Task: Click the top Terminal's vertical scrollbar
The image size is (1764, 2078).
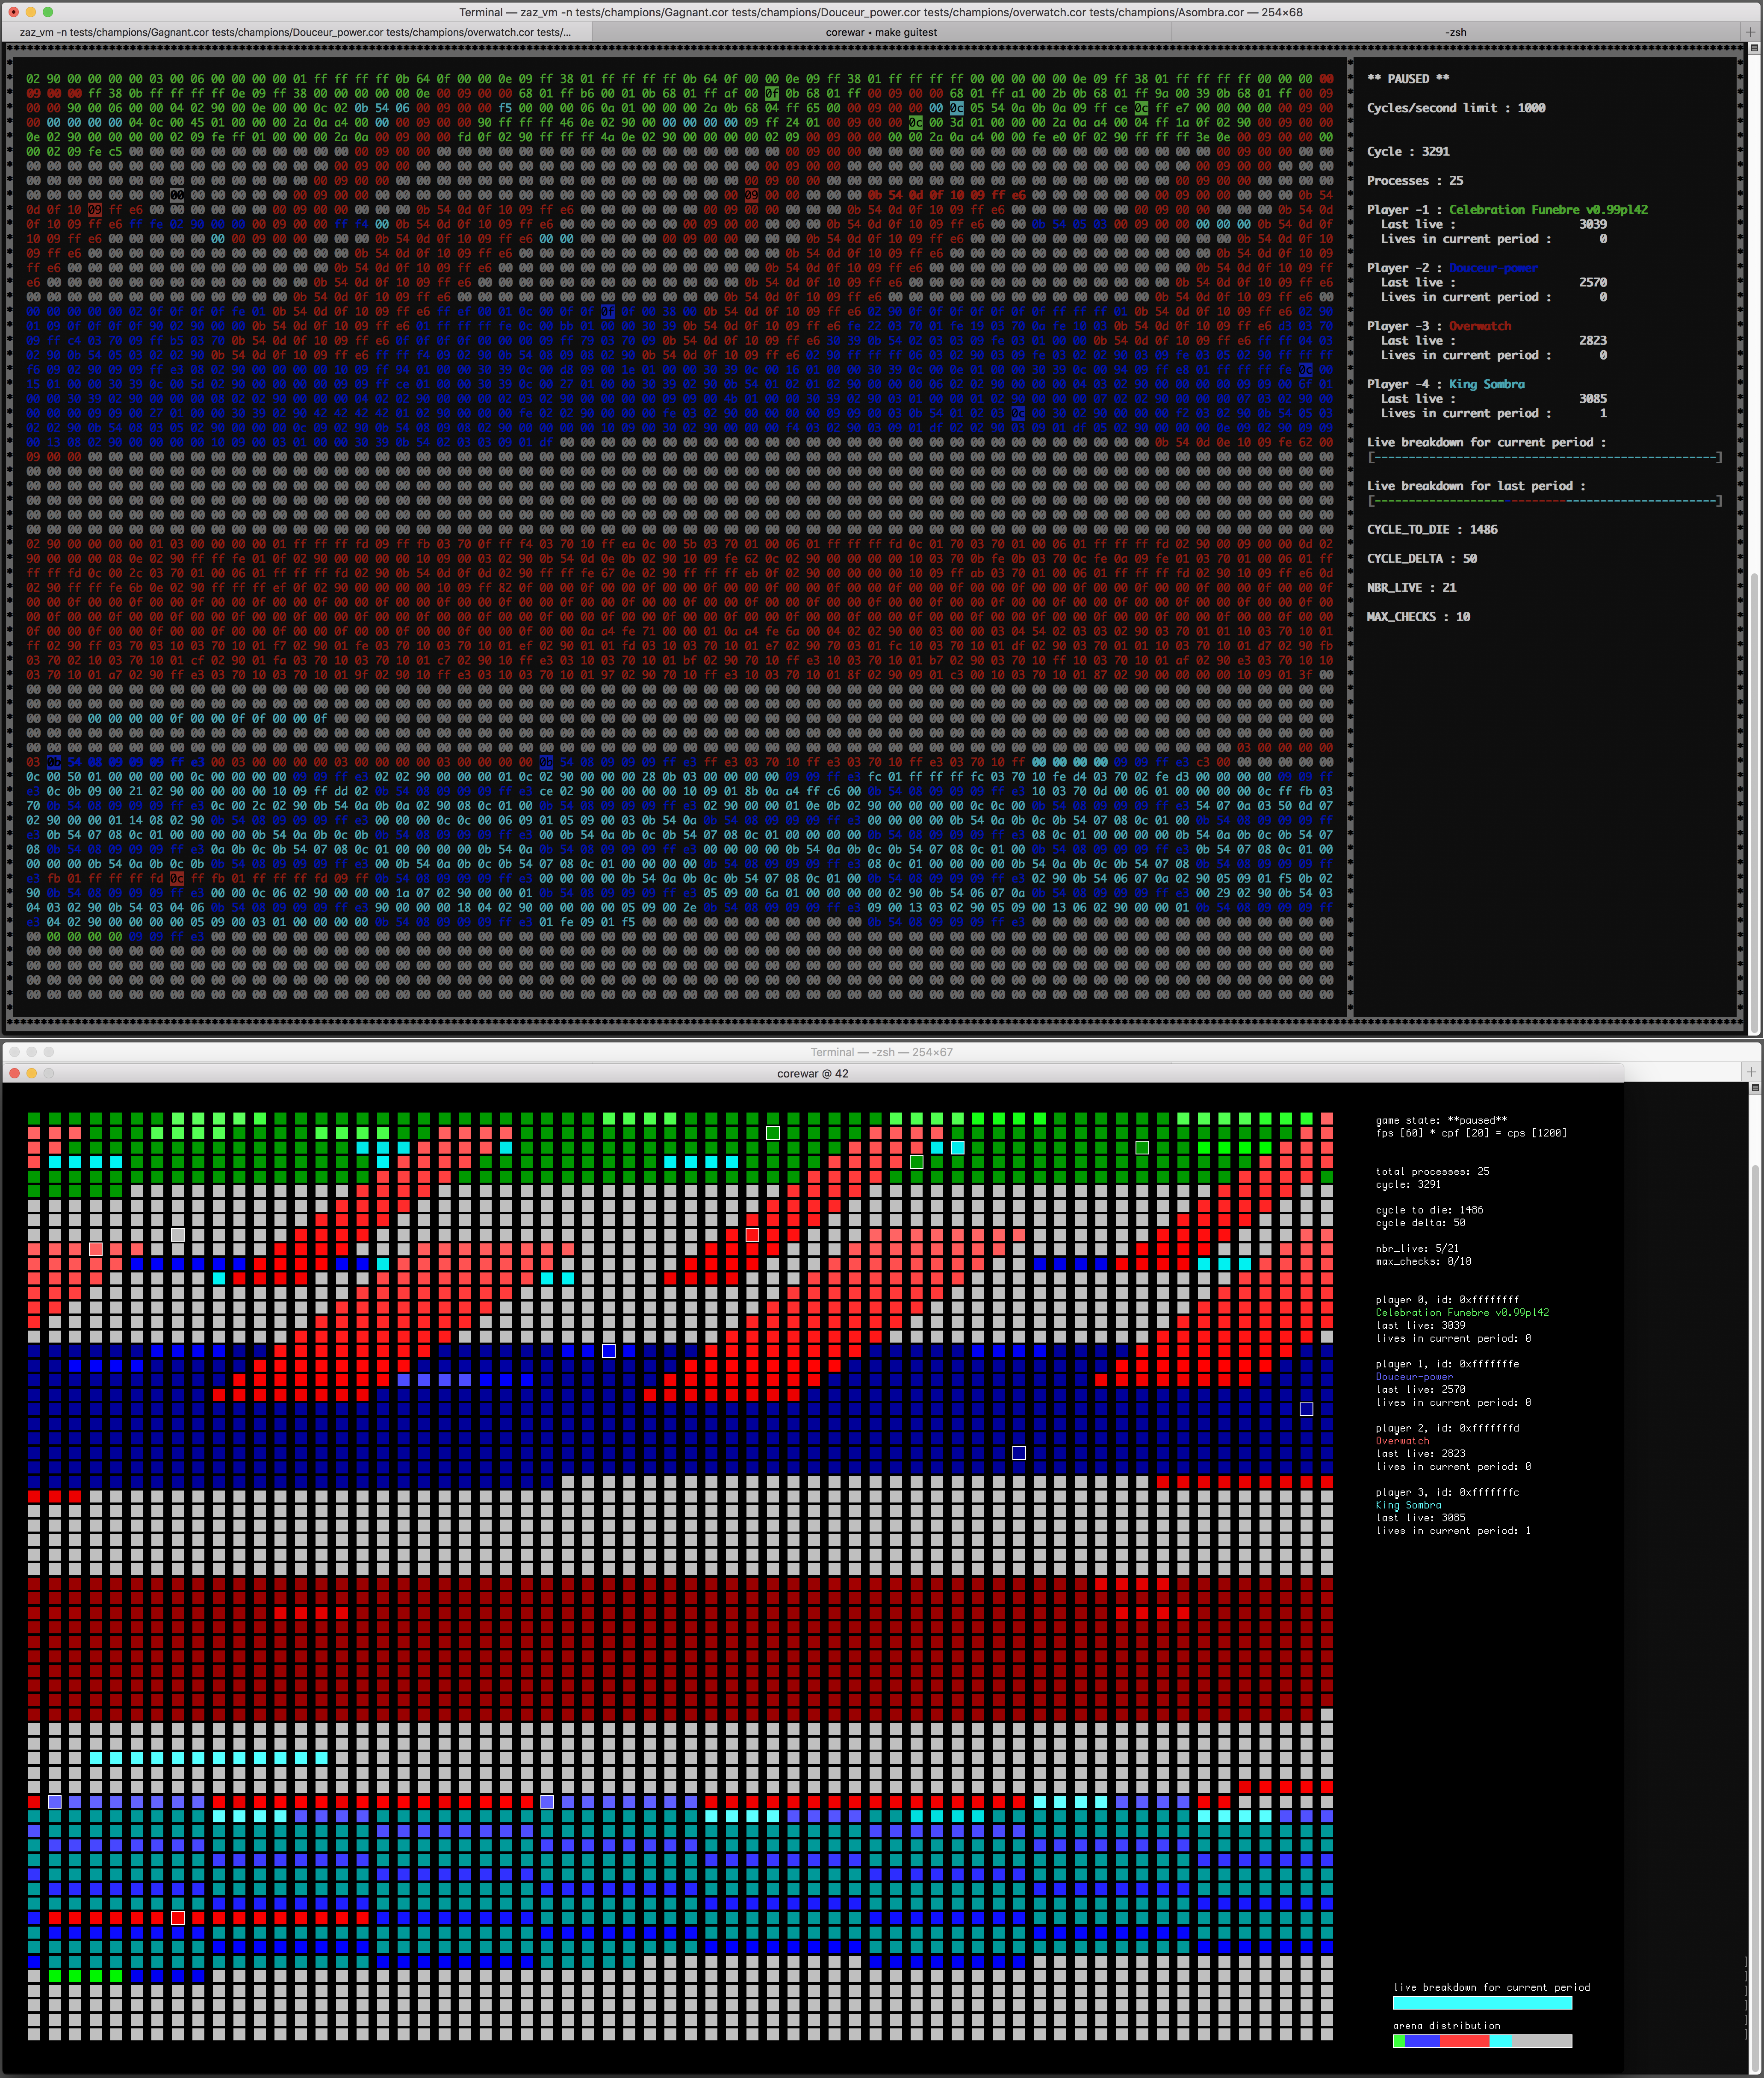Action: [x=1754, y=800]
